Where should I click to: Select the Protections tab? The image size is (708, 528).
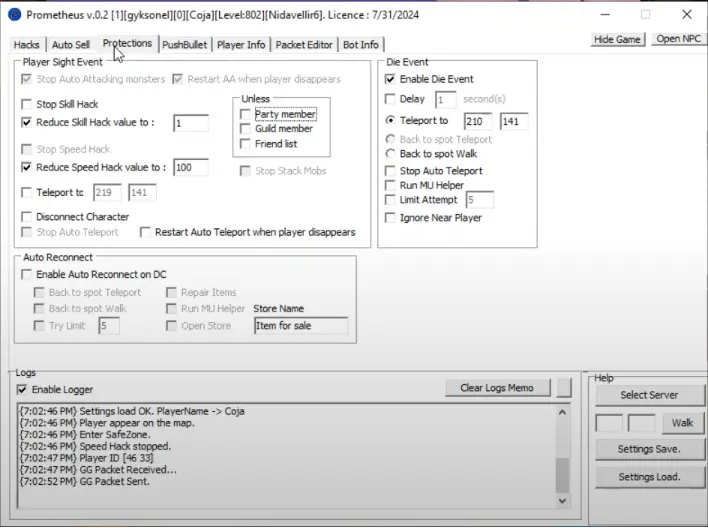point(127,43)
